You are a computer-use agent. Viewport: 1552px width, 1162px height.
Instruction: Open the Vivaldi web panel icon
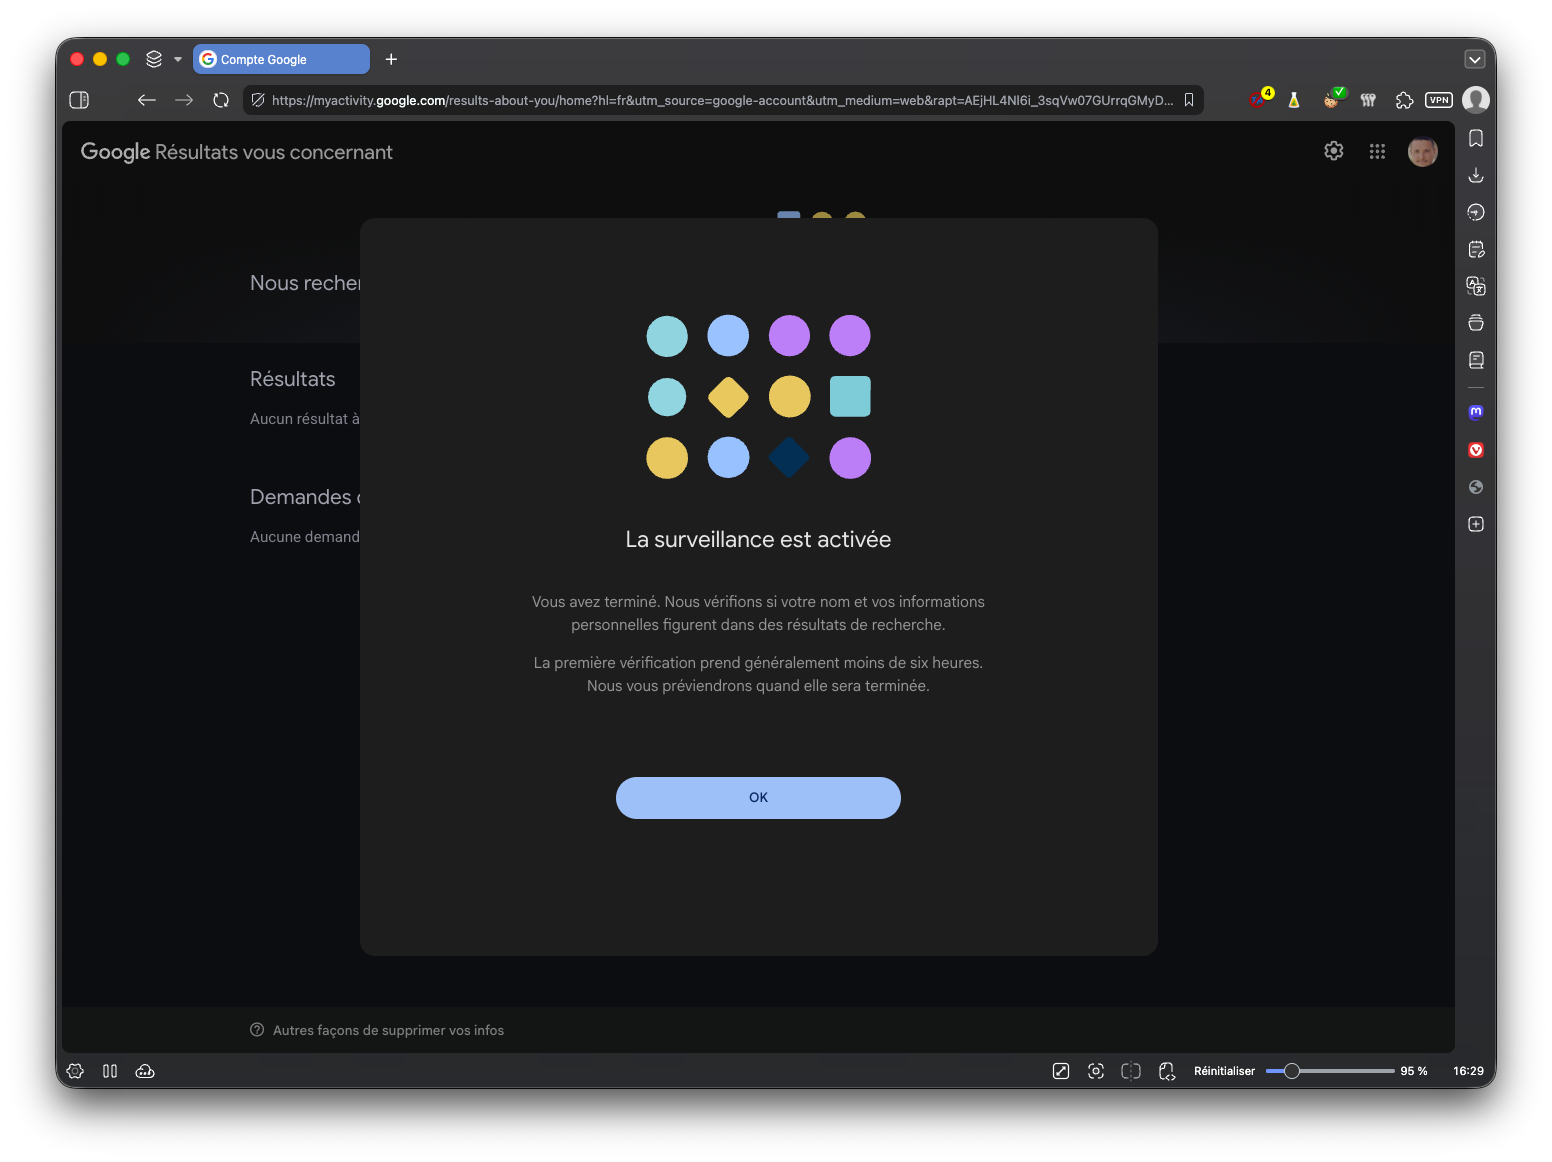click(1476, 450)
